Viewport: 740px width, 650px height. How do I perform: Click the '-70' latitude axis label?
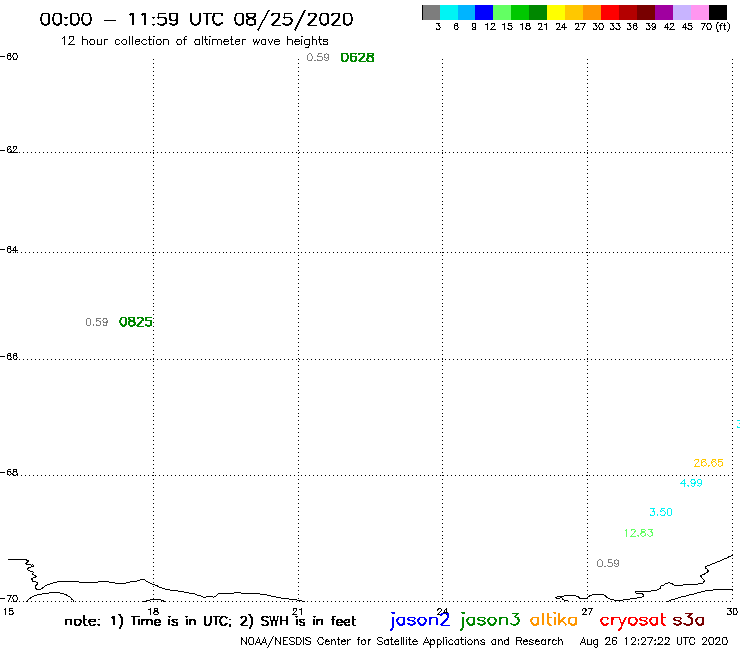(9, 599)
